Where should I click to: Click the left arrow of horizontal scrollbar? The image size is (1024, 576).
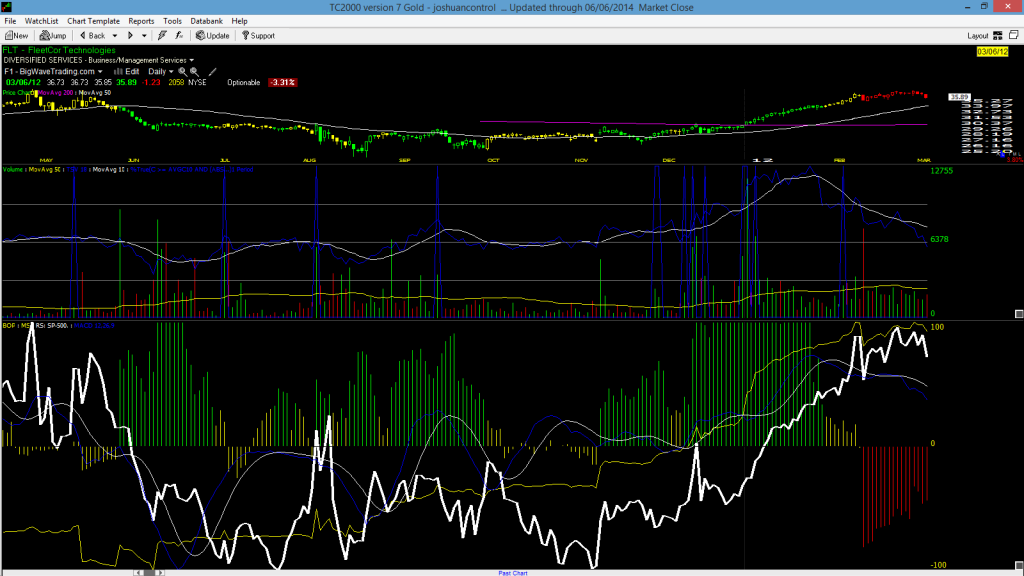coord(138,573)
